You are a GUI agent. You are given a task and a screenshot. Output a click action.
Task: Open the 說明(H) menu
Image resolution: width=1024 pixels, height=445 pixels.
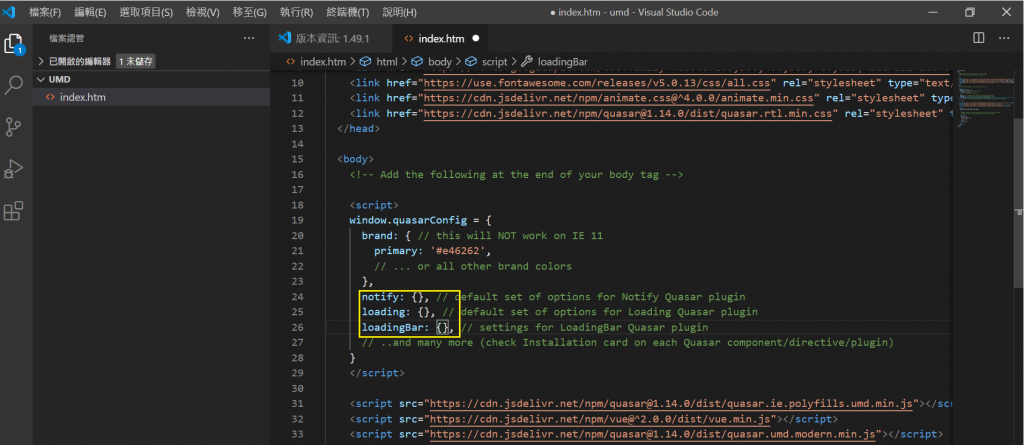tap(399, 12)
